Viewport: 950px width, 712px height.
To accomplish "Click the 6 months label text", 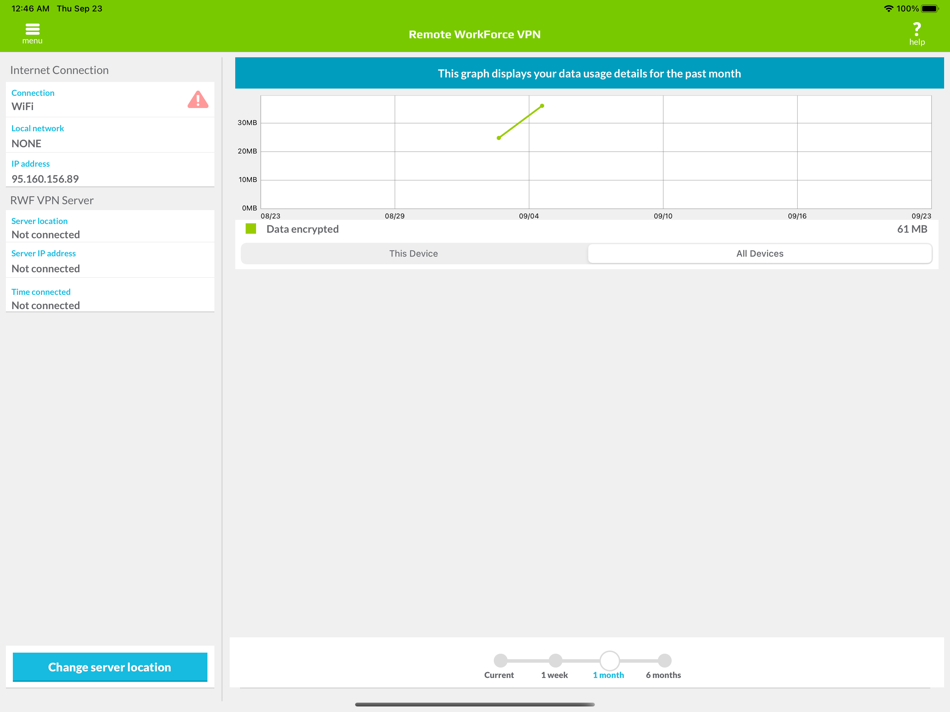I will tap(663, 675).
